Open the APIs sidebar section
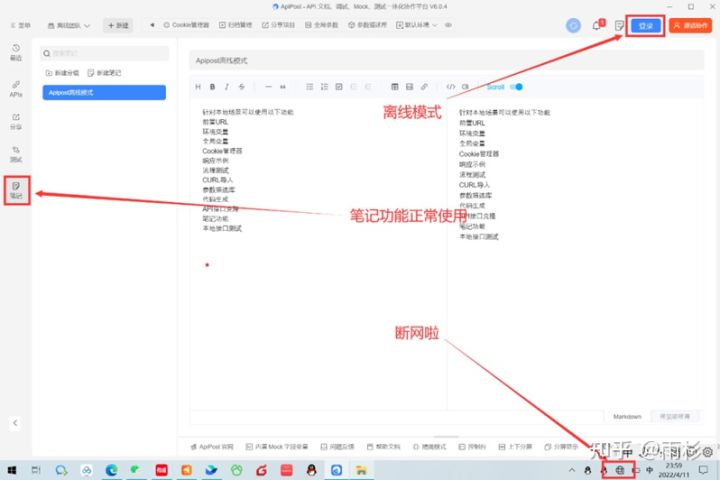This screenshot has height=480, width=720. [16, 89]
